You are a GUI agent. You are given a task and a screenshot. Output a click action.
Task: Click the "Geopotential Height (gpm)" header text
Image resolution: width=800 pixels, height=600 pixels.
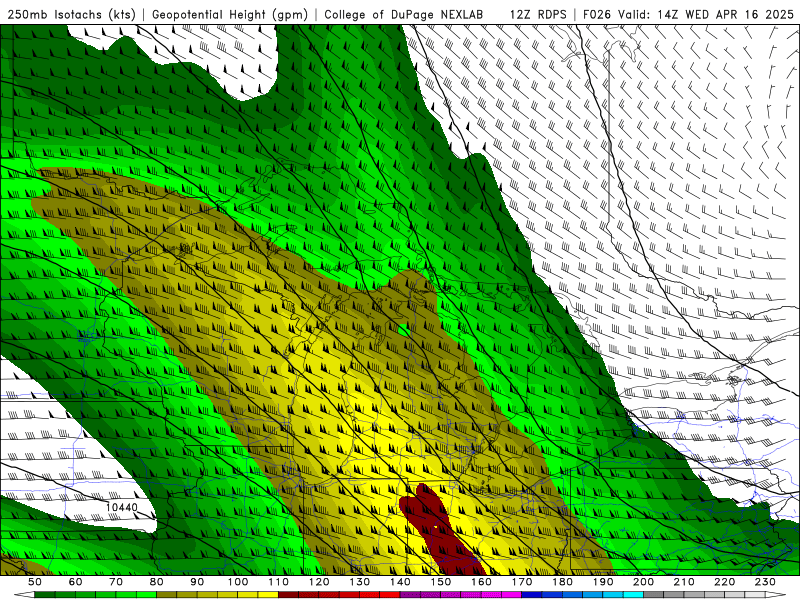[230, 15]
